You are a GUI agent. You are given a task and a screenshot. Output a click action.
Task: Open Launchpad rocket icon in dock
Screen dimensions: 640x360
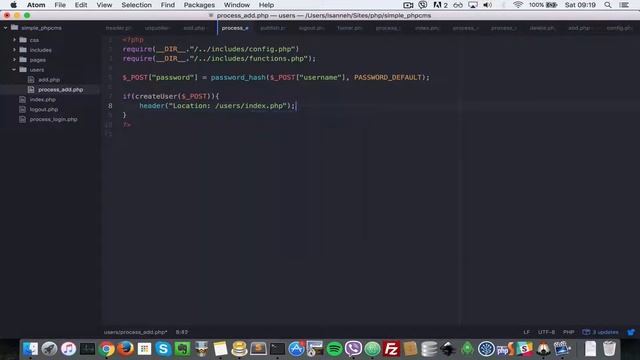pyautogui.click(x=49, y=349)
